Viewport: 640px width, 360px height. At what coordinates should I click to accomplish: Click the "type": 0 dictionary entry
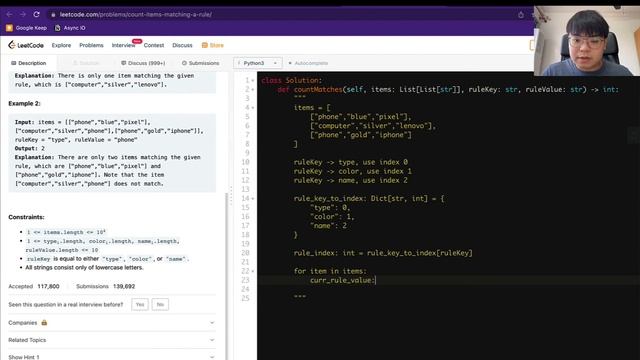pyautogui.click(x=330, y=208)
